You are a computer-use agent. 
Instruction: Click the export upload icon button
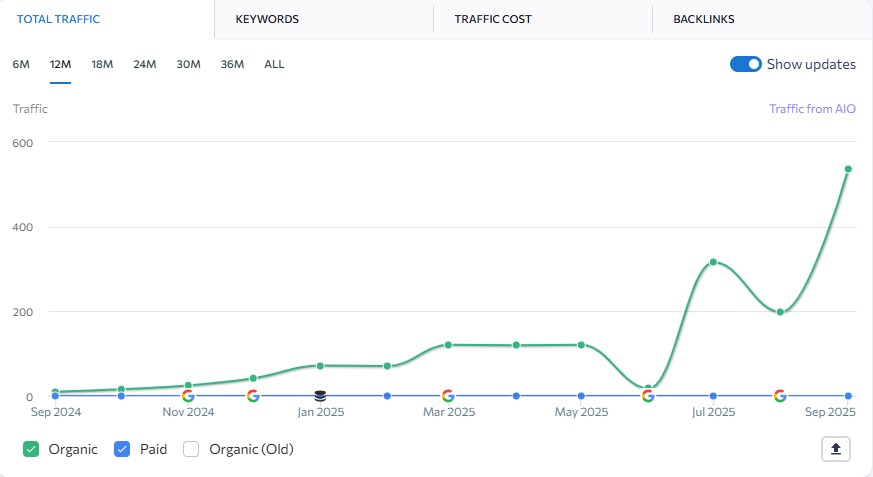[836, 449]
